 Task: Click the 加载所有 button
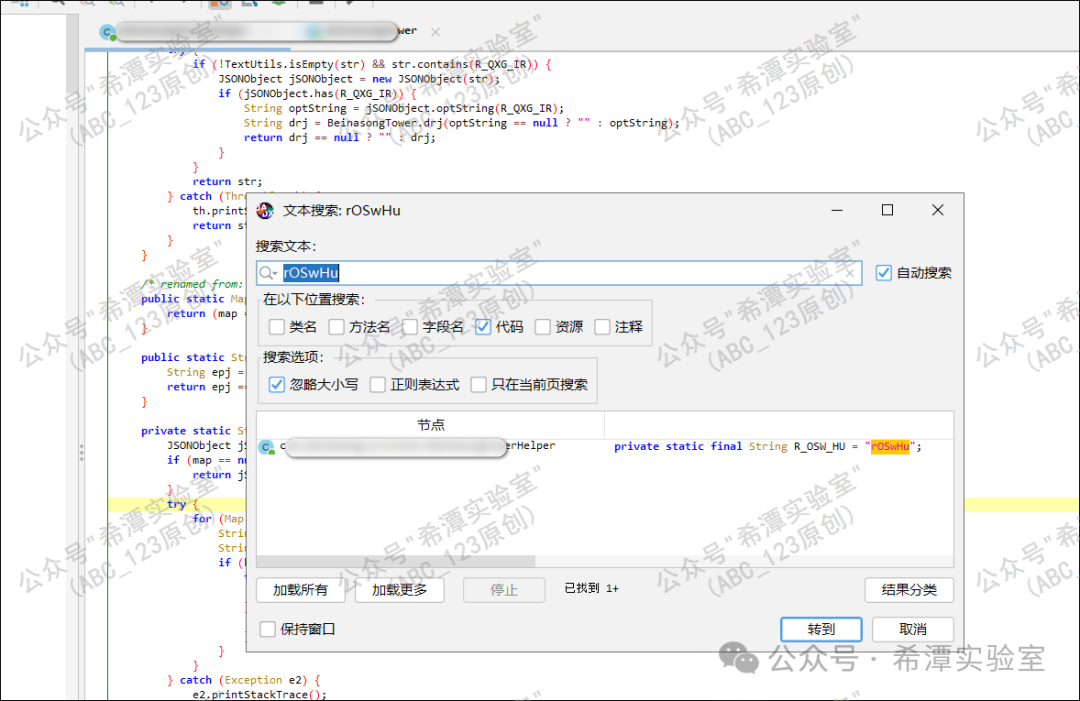point(300,589)
